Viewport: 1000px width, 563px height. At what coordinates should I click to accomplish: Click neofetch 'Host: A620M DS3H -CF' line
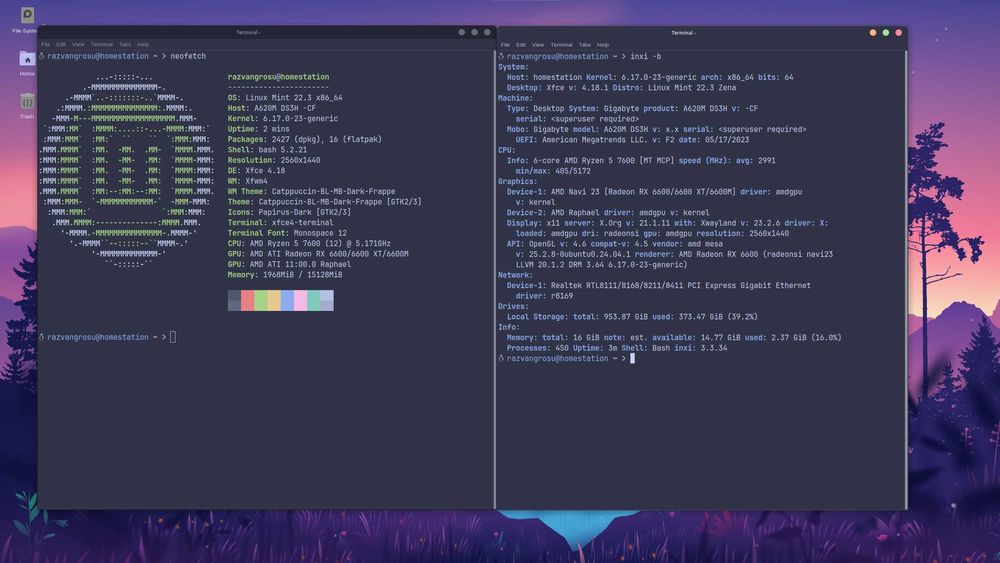(x=272, y=108)
